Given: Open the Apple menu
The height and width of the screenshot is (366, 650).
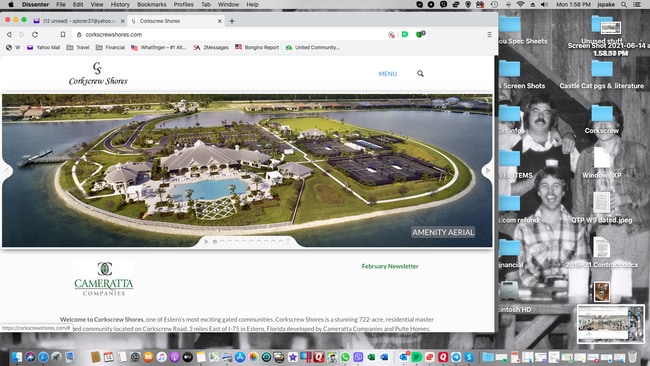Looking at the screenshot, I should point(11,5).
